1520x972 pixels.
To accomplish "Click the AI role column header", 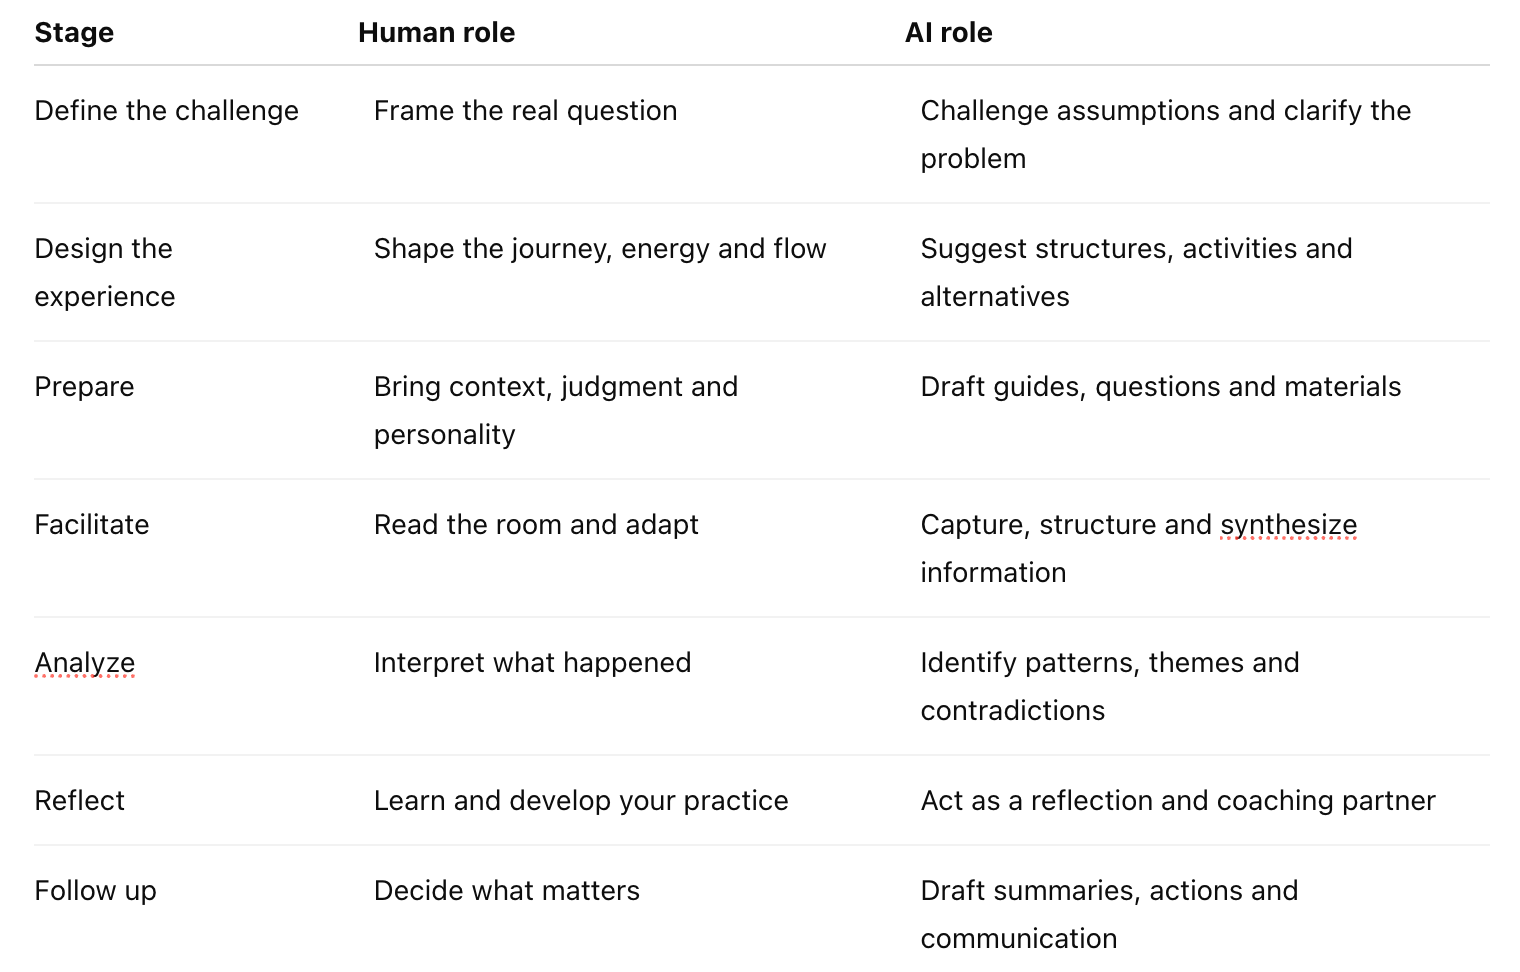I will point(948,32).
